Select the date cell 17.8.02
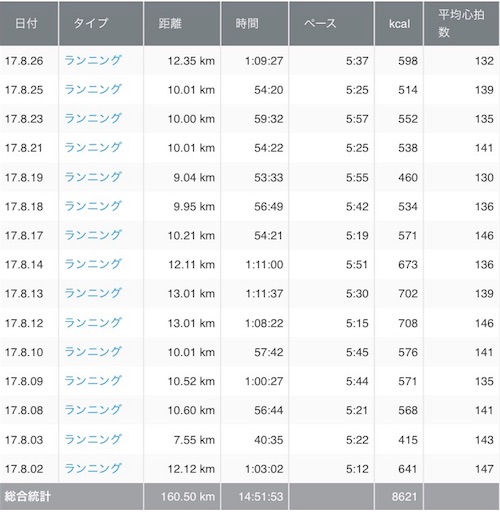The height and width of the screenshot is (512, 500). click(x=24, y=469)
